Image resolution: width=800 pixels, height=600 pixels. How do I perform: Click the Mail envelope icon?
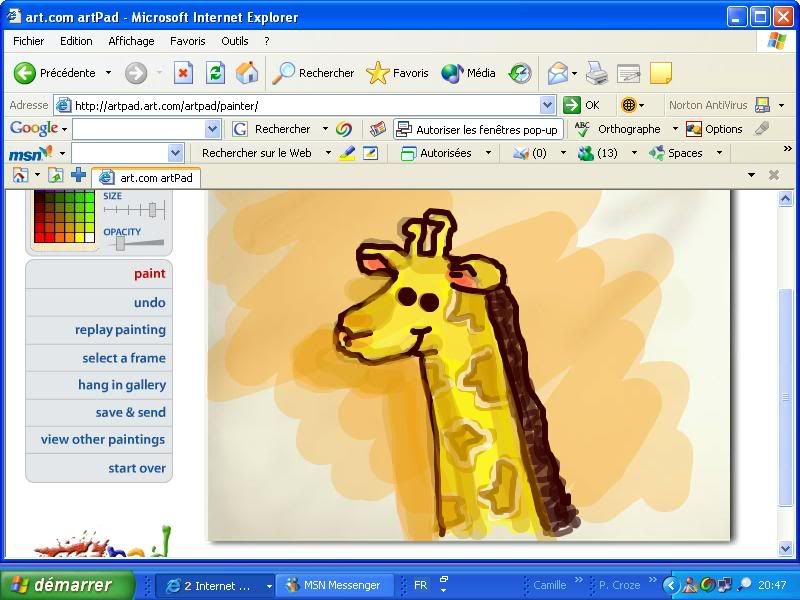click(x=558, y=73)
